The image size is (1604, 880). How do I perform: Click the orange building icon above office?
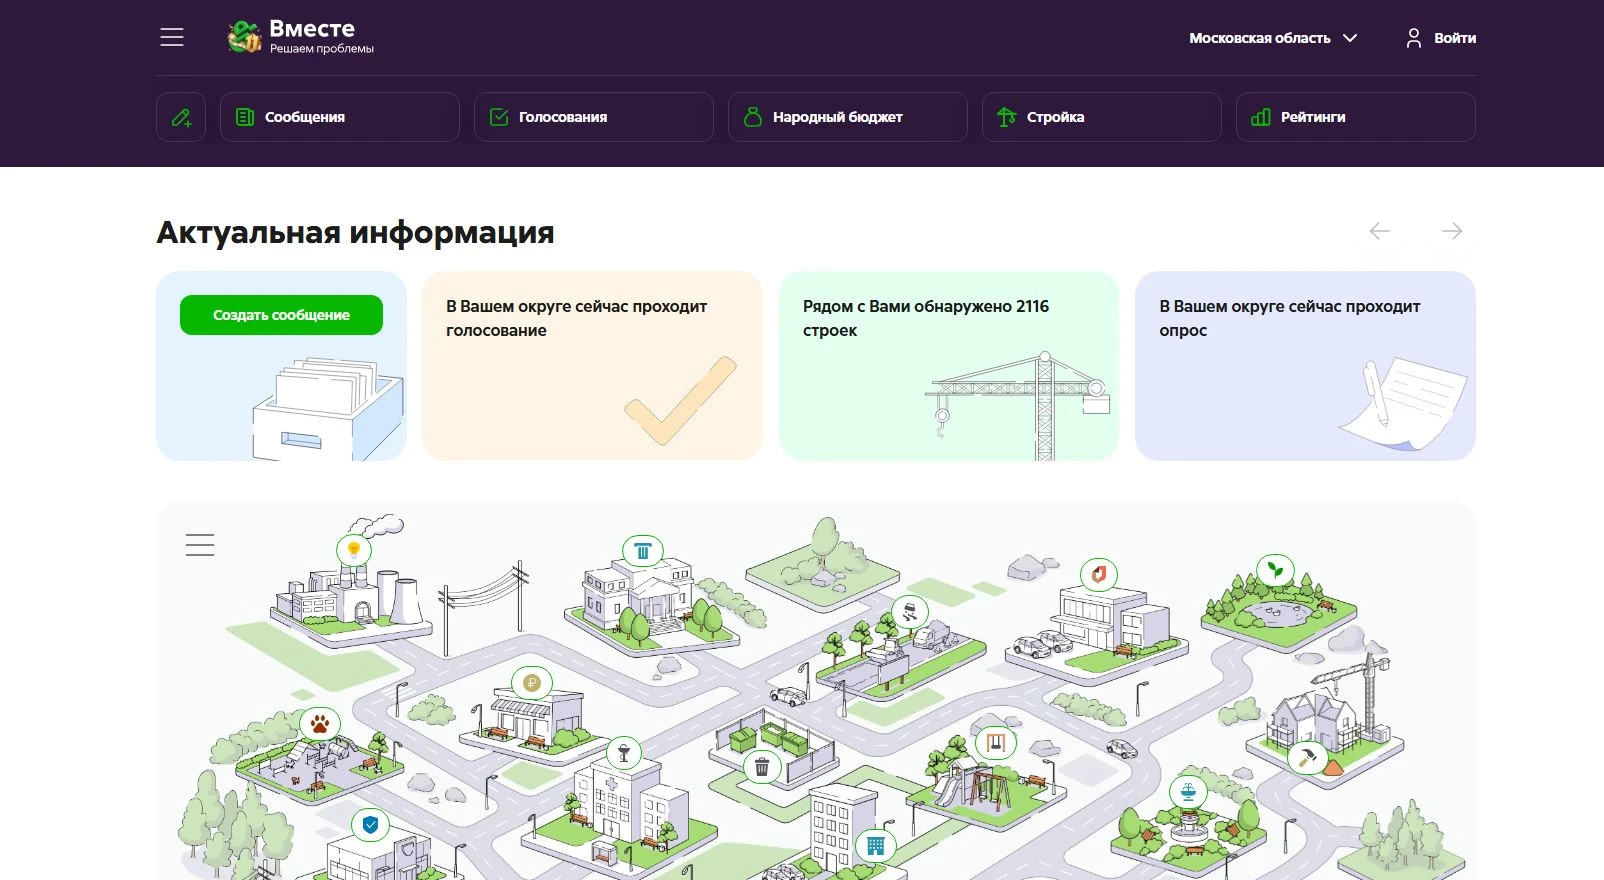tap(1099, 575)
